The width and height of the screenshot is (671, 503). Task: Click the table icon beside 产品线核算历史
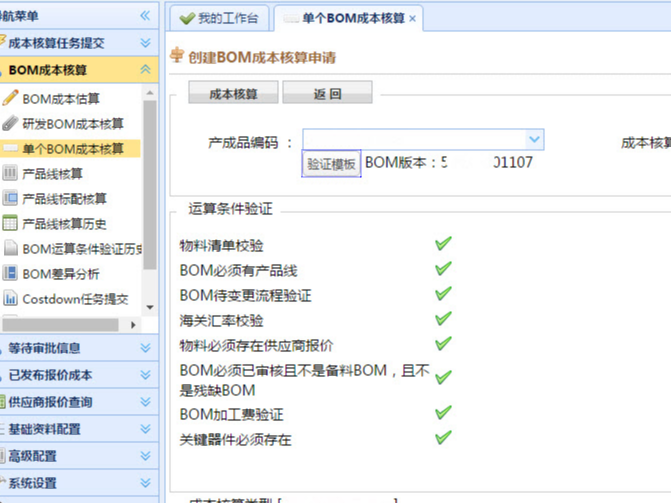pos(10,223)
